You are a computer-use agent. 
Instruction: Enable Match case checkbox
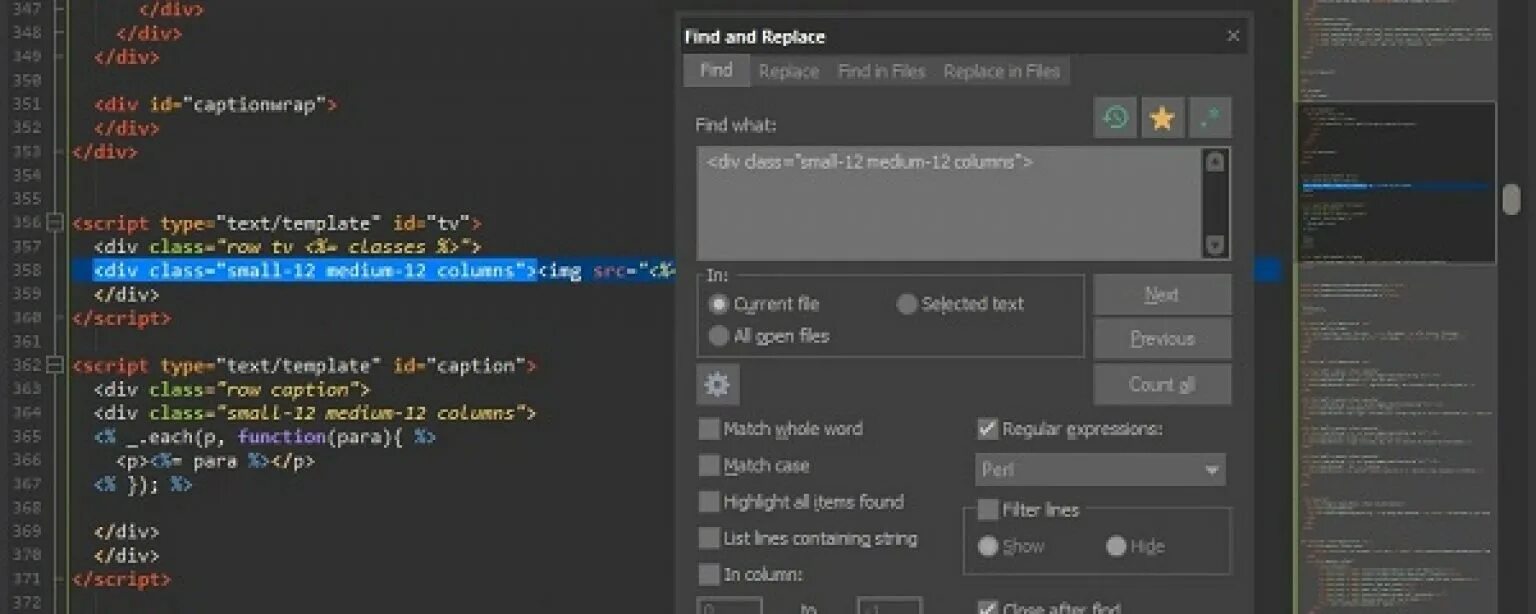coord(709,465)
